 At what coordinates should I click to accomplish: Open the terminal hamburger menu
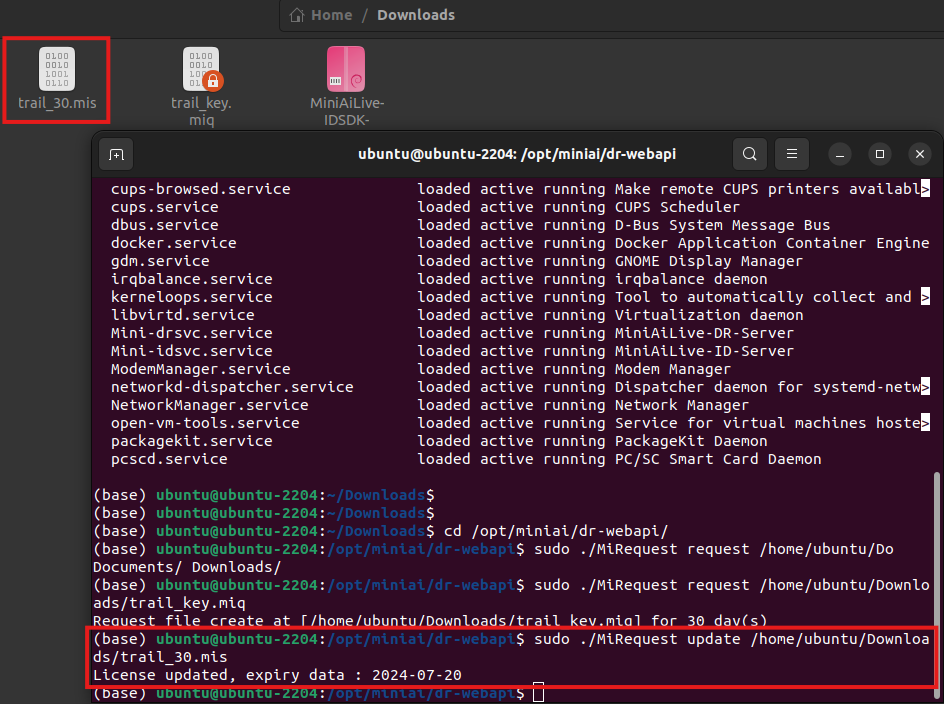791,154
